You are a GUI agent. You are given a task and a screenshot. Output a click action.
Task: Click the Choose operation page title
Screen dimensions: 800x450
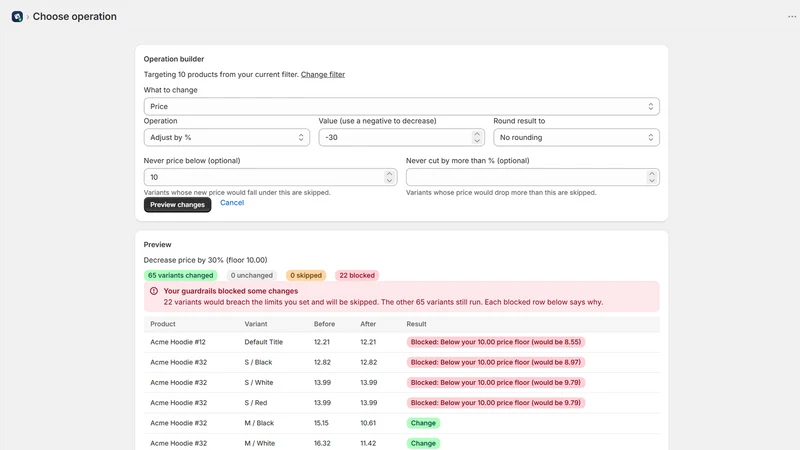click(x=74, y=16)
